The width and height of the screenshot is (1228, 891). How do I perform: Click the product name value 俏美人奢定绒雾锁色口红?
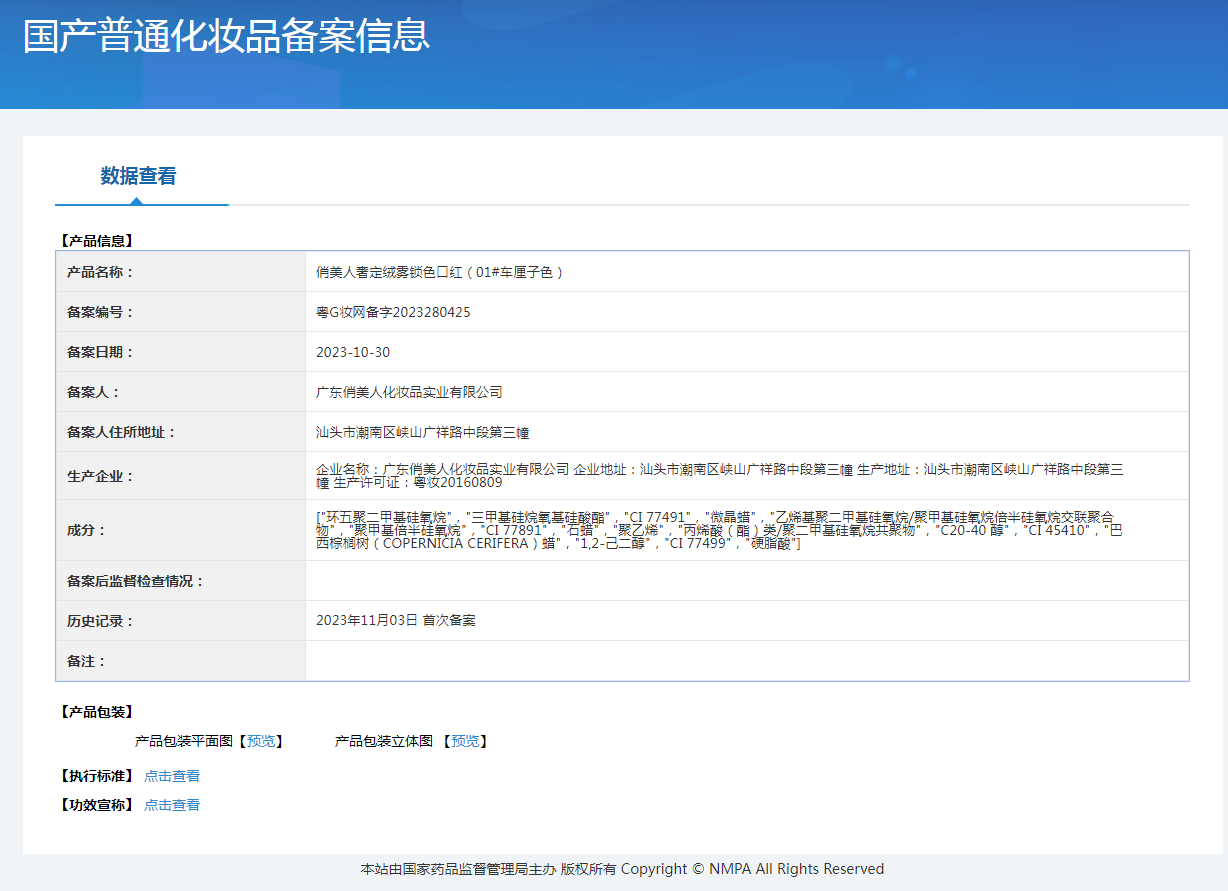(440, 272)
